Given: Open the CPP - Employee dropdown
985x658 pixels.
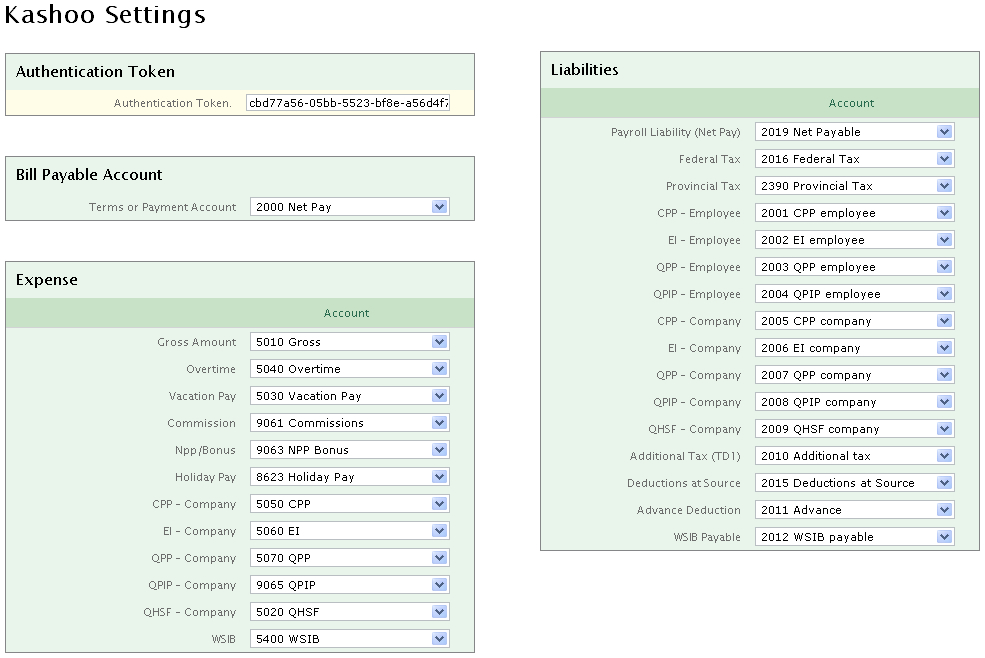Looking at the screenshot, I should (x=854, y=213).
